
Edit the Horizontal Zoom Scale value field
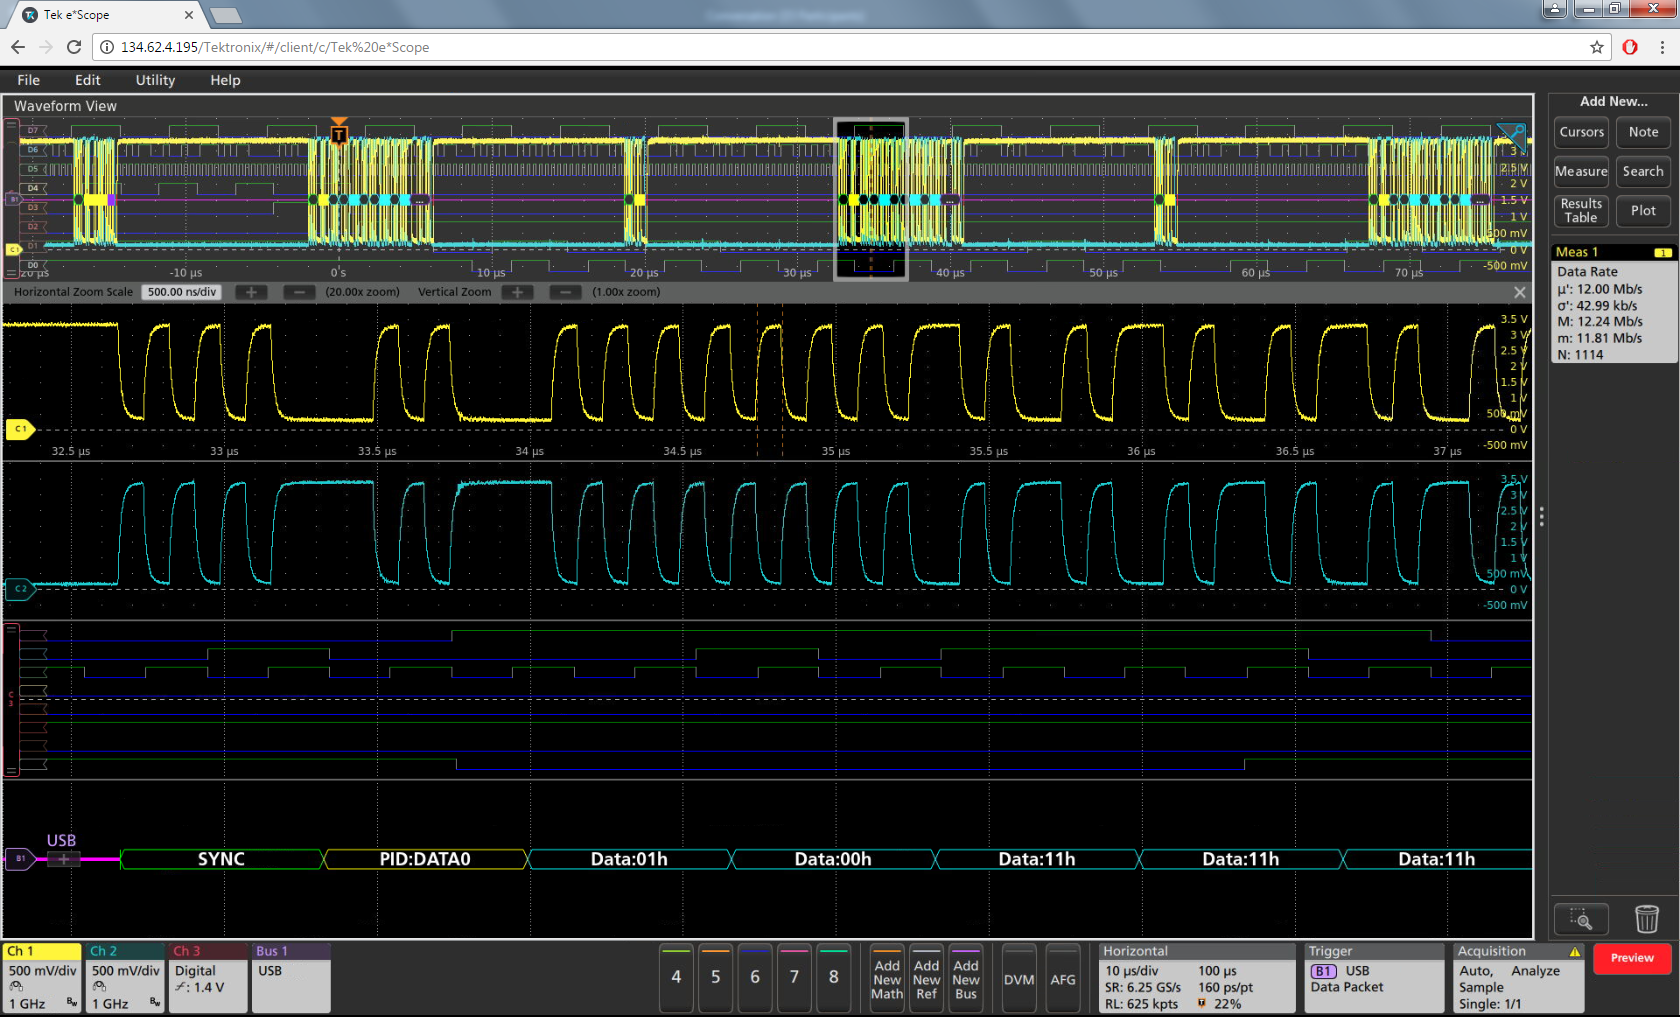(181, 292)
